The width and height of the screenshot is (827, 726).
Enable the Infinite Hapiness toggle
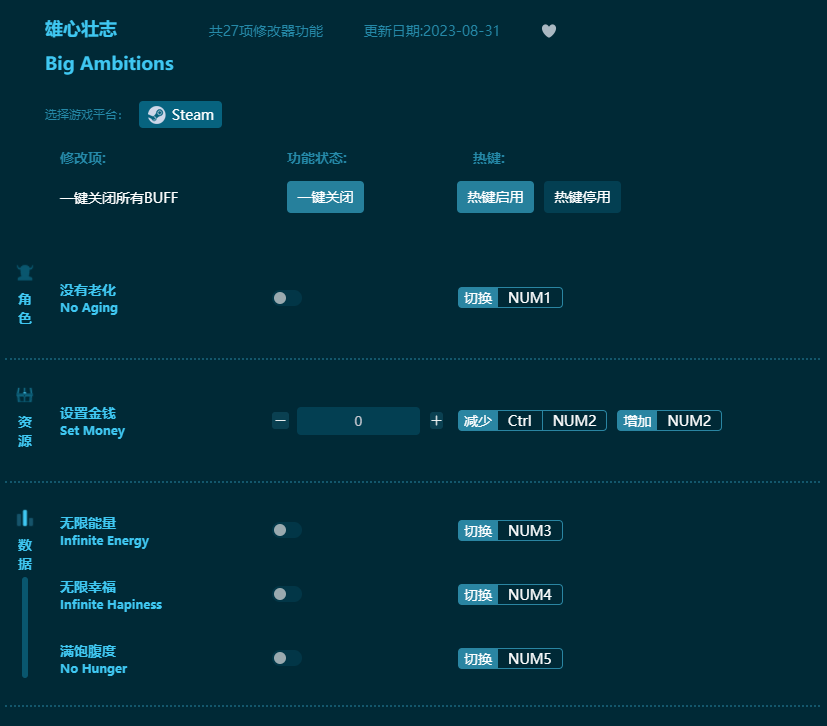(288, 594)
